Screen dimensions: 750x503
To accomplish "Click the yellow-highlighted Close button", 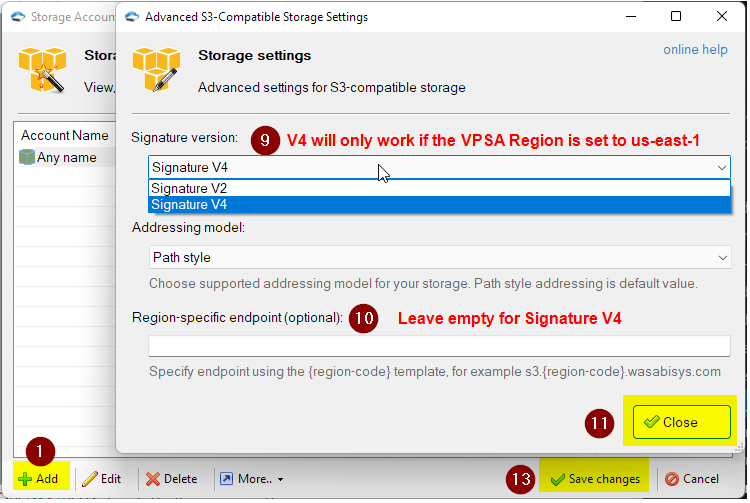I will [682, 422].
